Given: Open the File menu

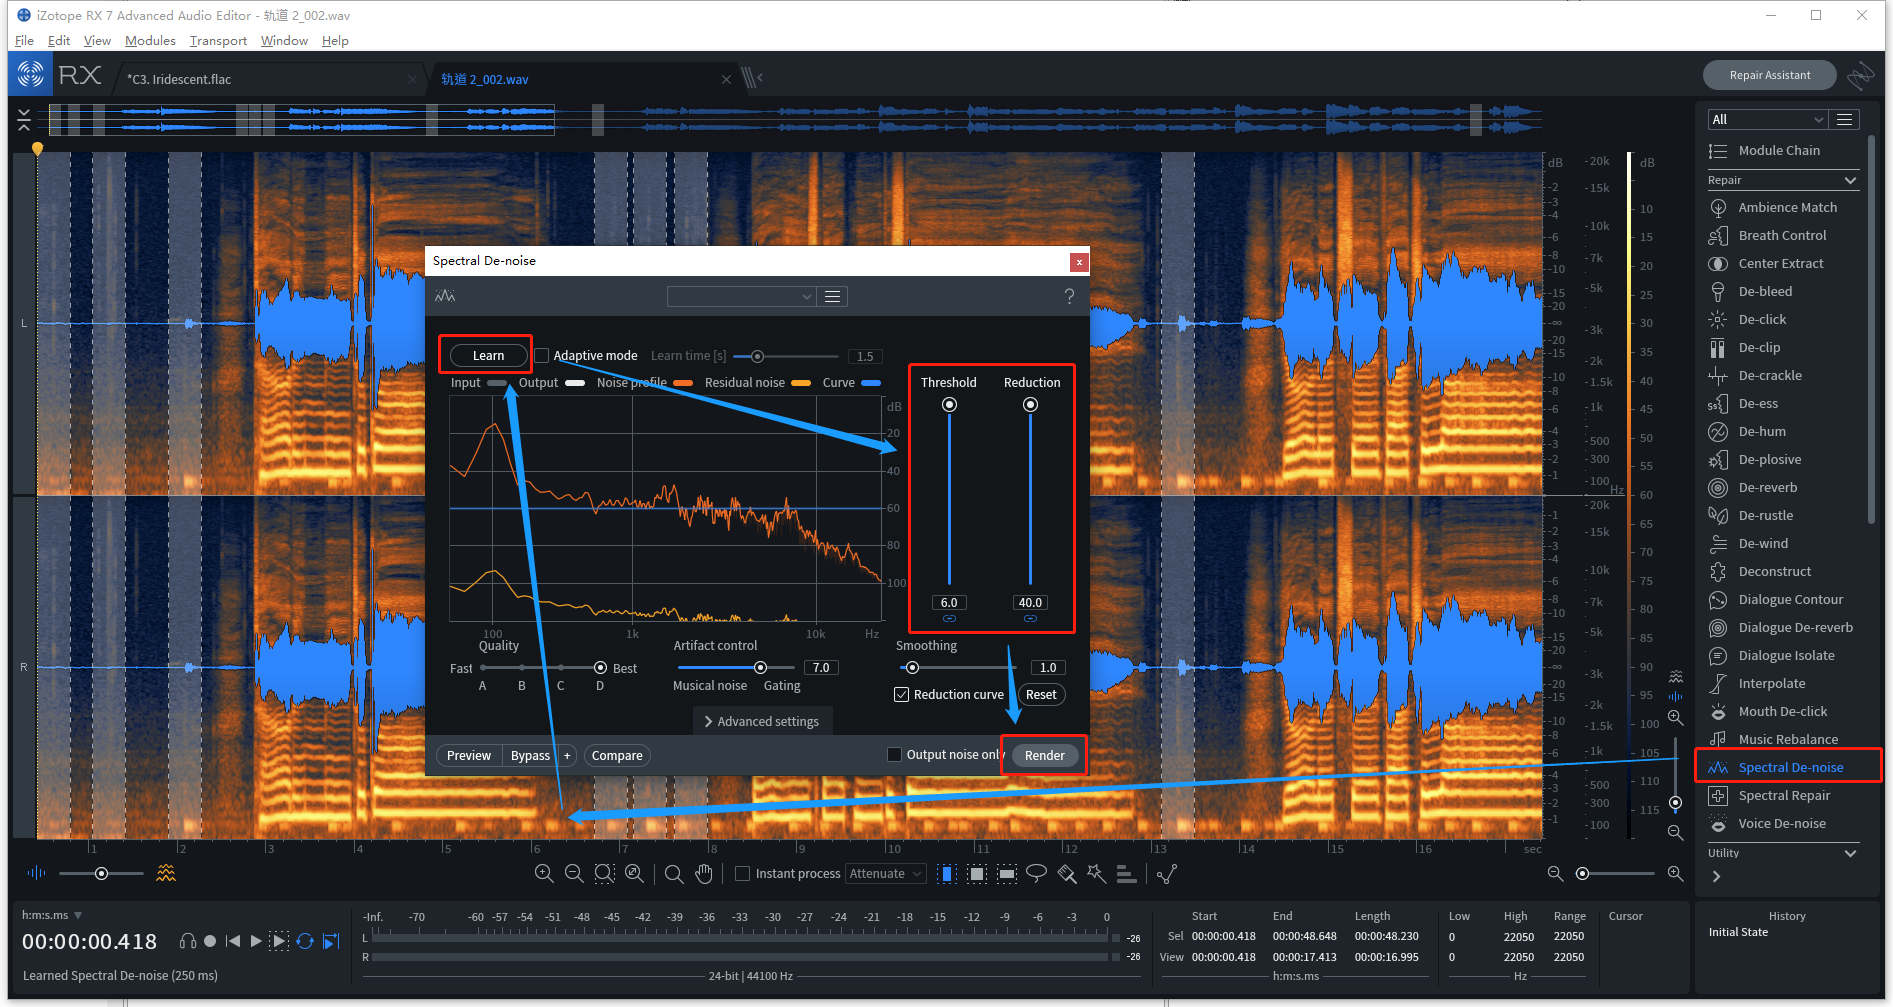Looking at the screenshot, I should [x=25, y=40].
